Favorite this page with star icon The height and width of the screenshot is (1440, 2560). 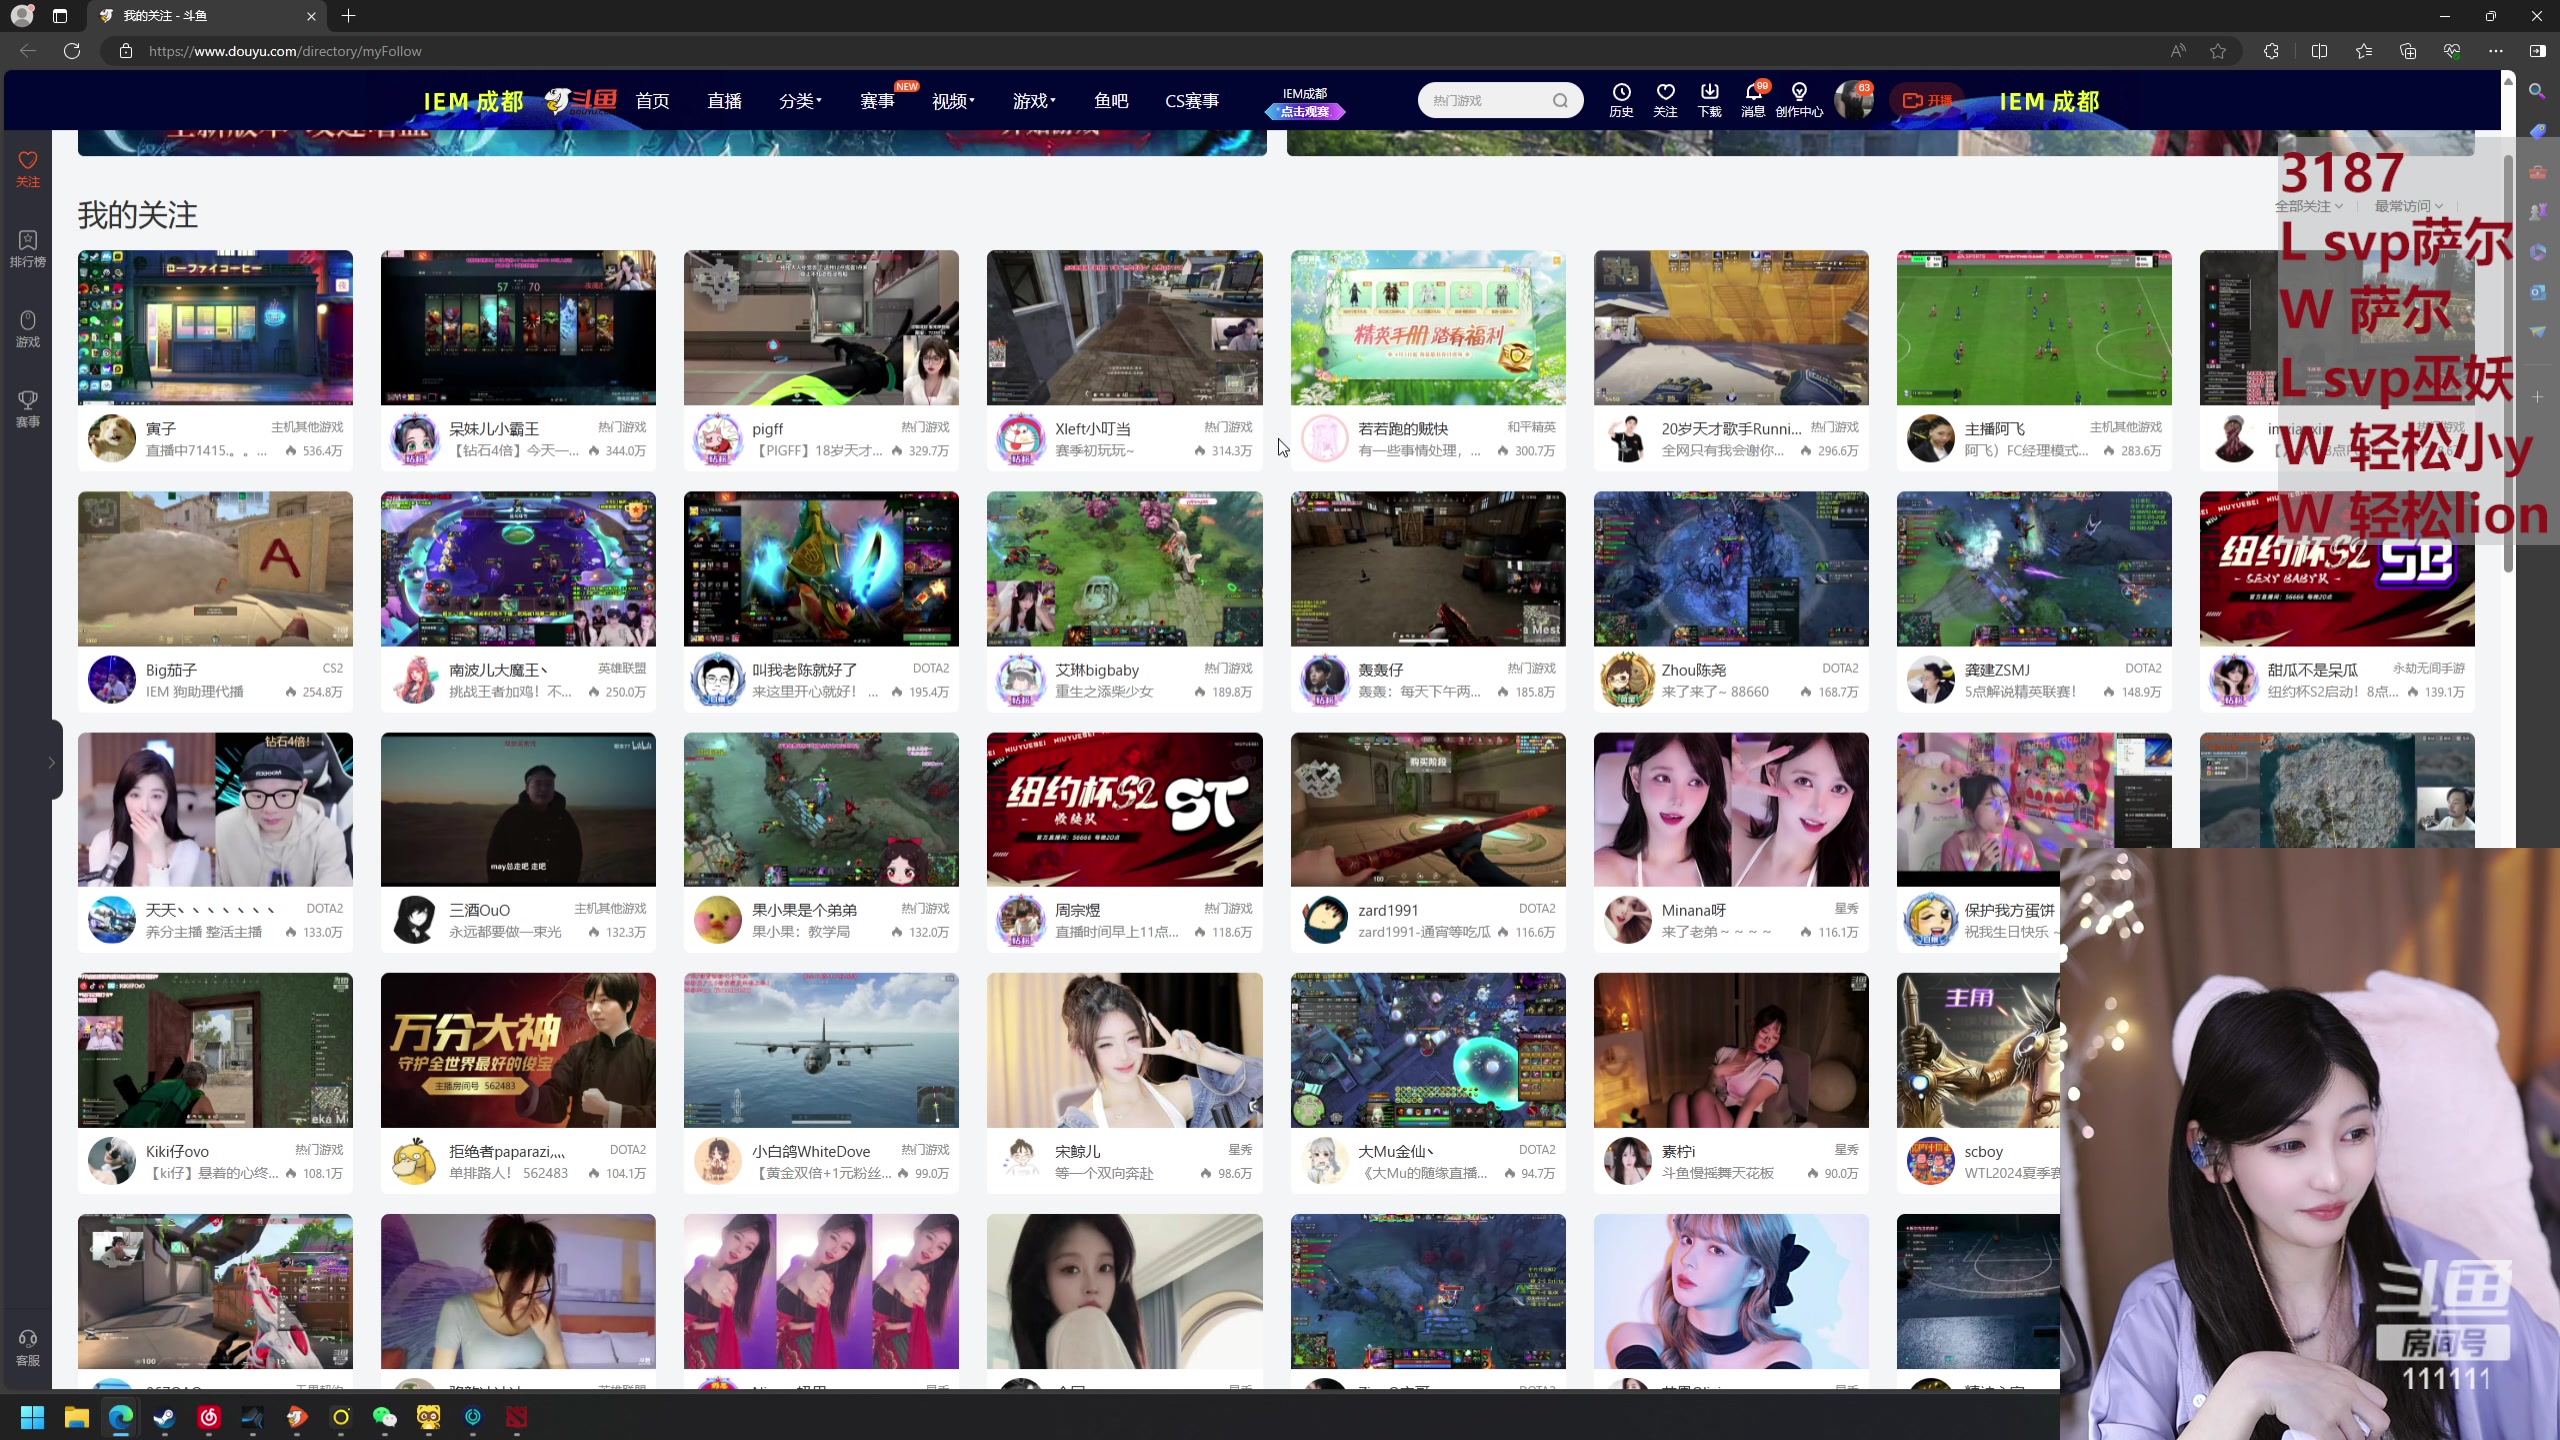(2218, 51)
